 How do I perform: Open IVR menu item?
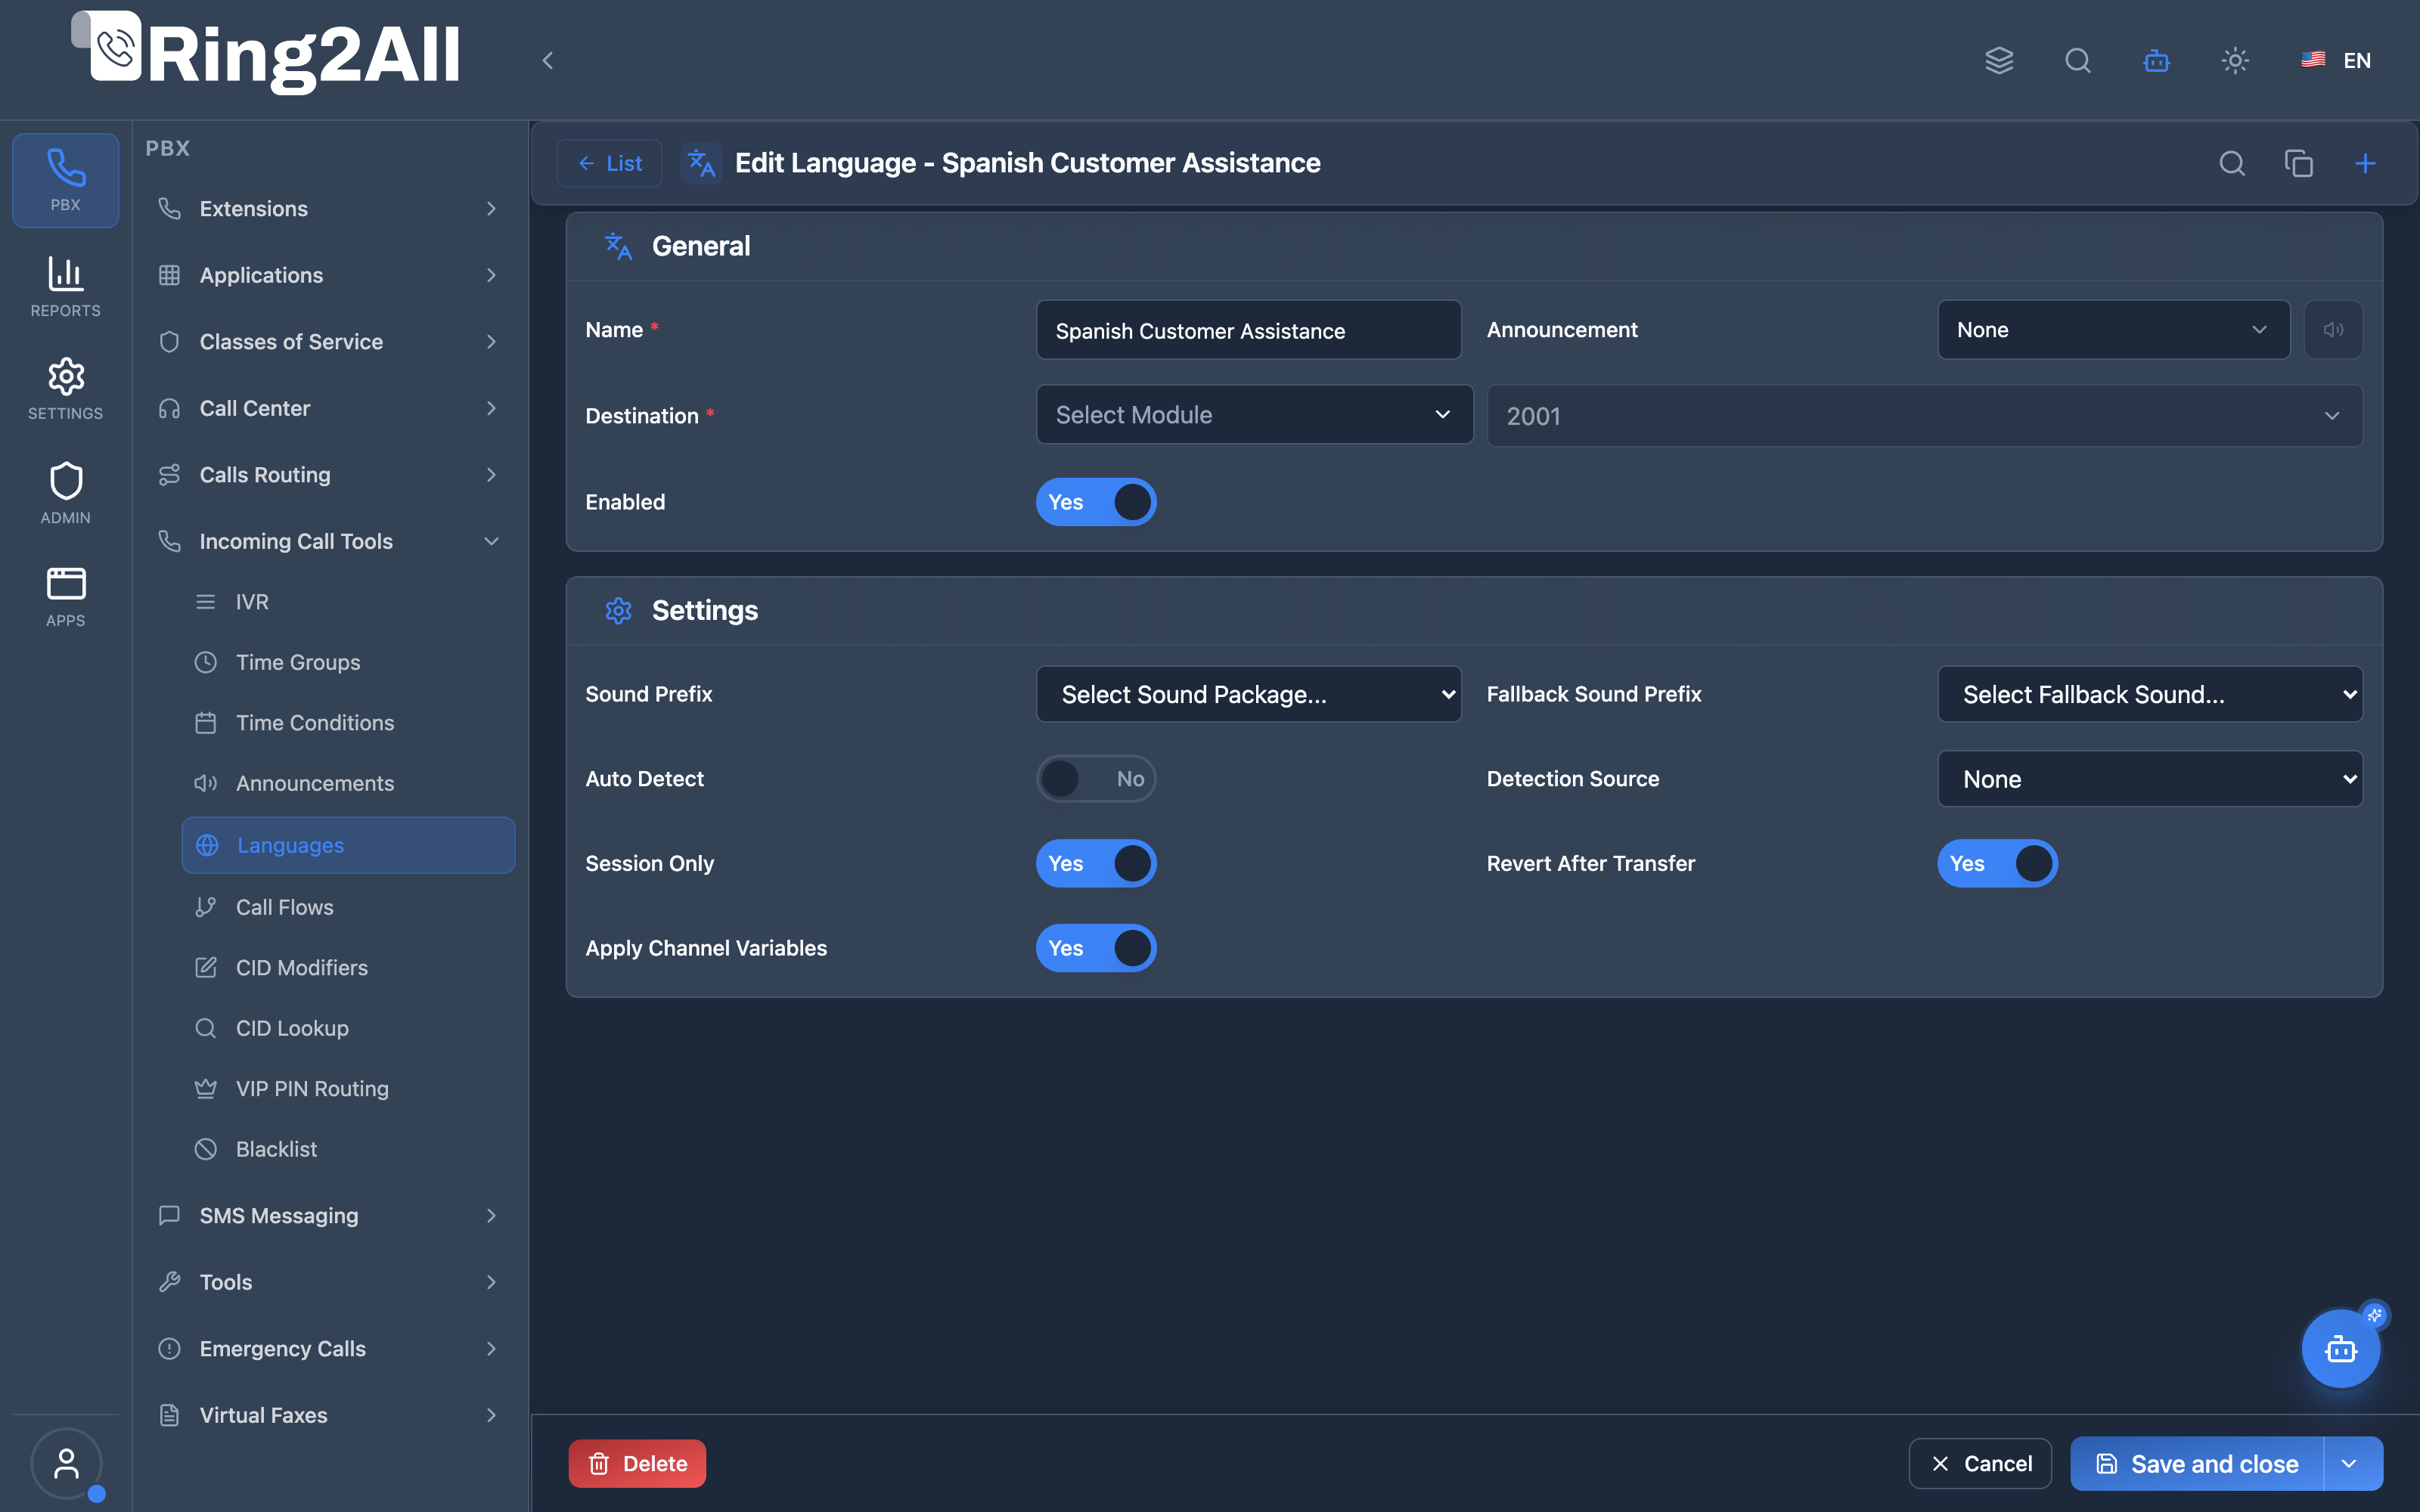pos(348,602)
